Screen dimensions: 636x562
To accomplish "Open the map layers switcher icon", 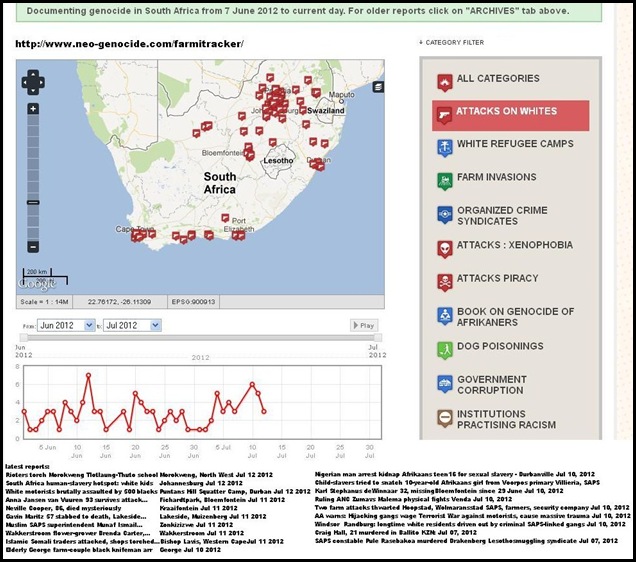I will [378, 86].
